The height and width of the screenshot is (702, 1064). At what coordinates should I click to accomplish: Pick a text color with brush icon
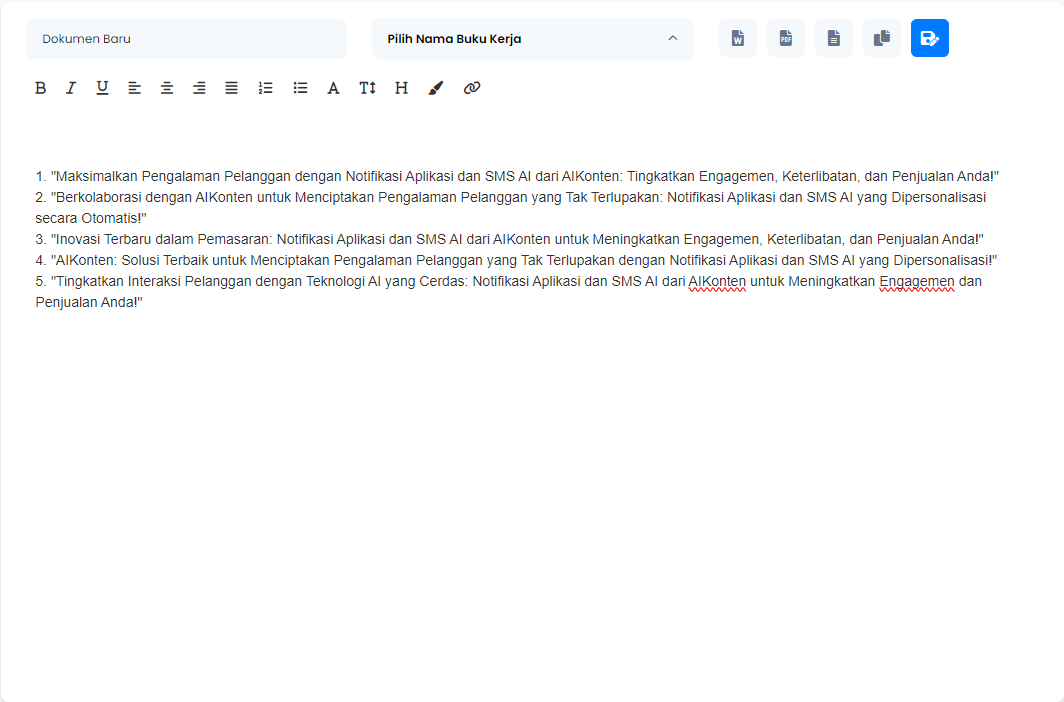[435, 88]
